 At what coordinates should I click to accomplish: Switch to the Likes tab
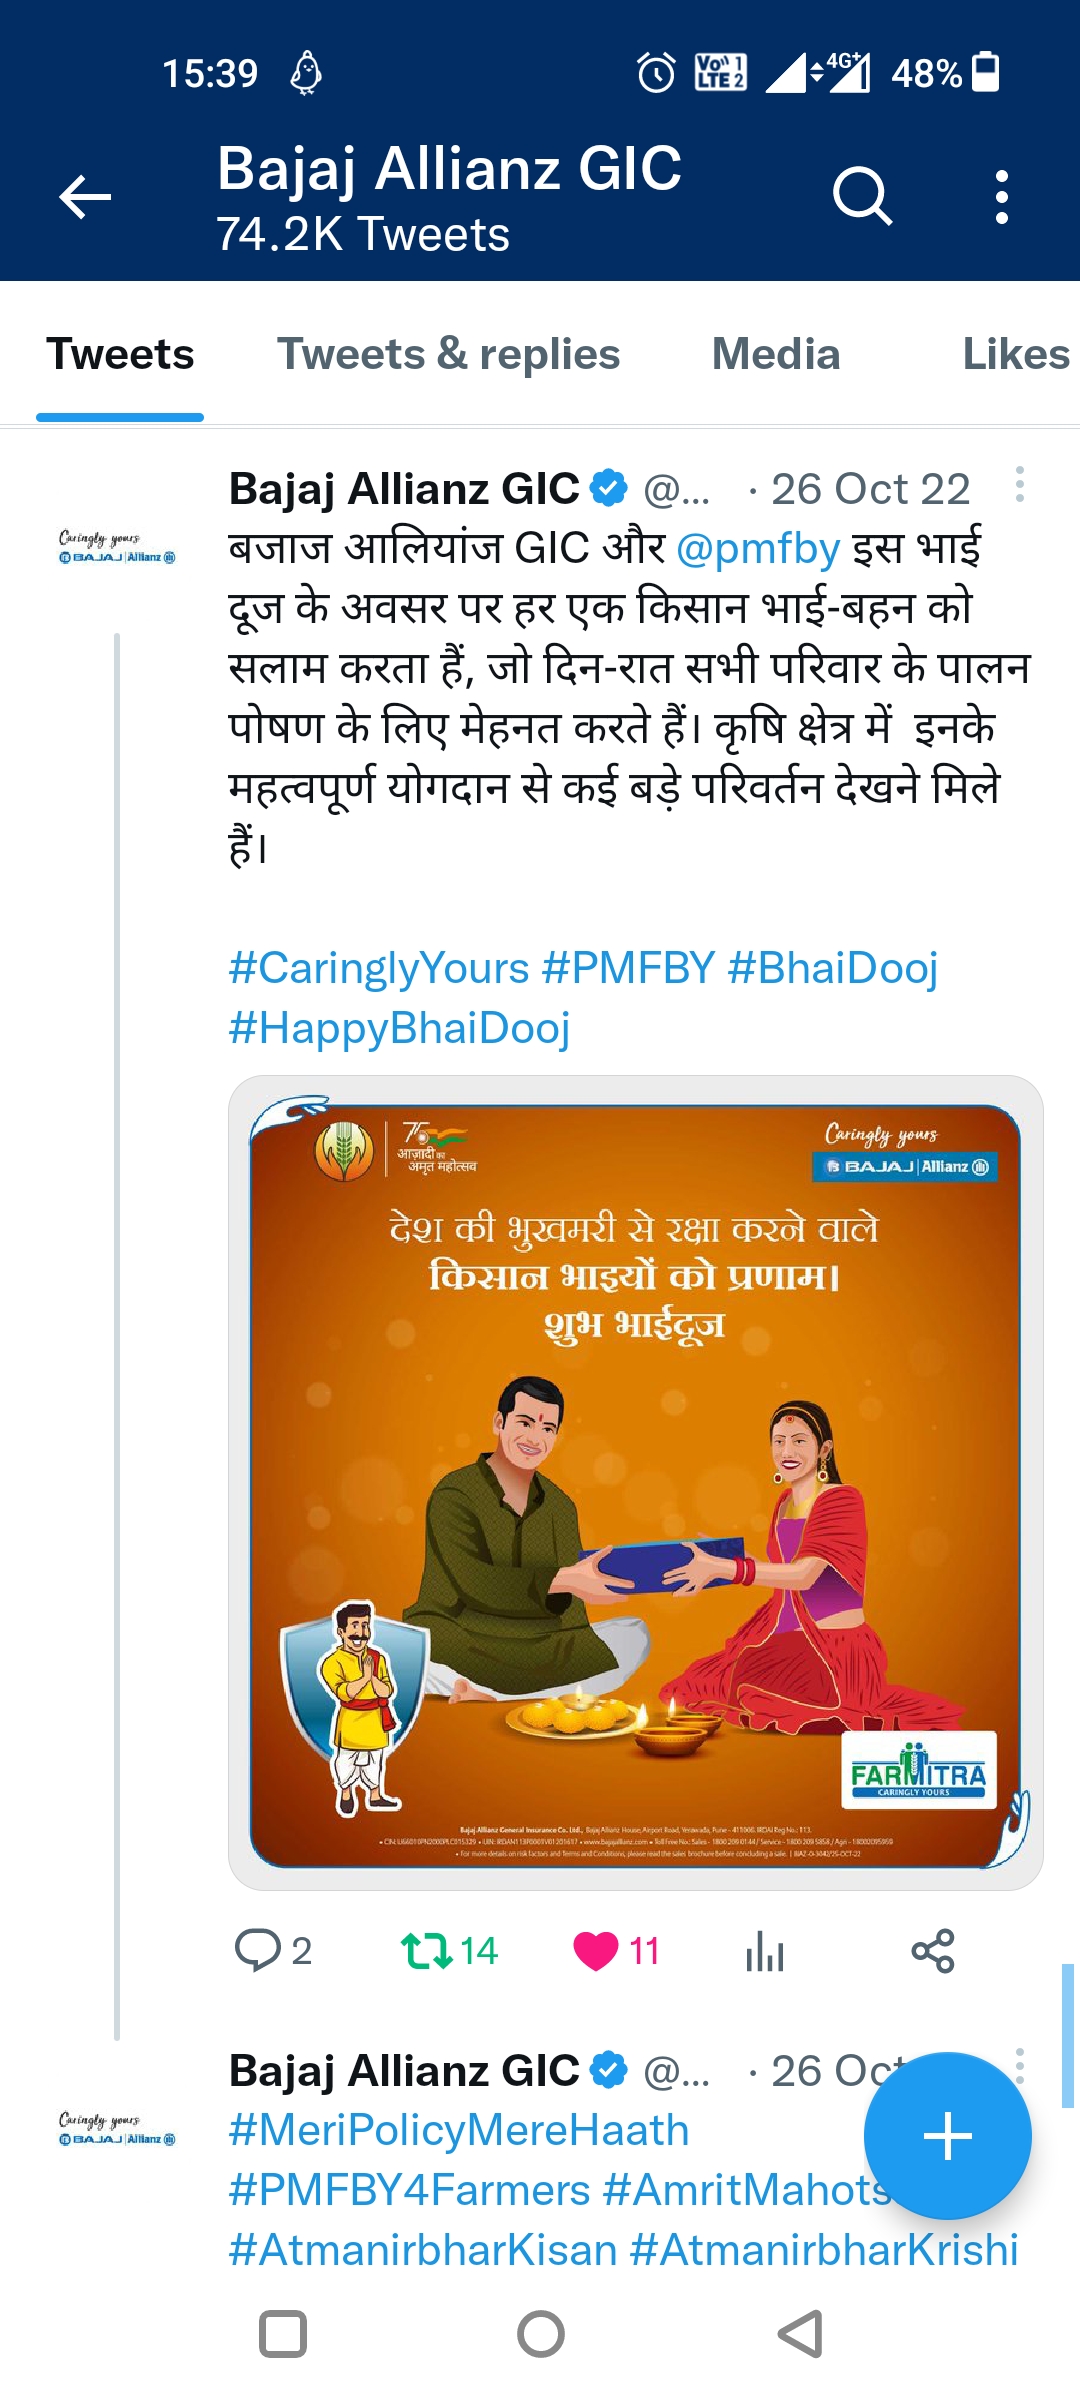[x=1015, y=355]
